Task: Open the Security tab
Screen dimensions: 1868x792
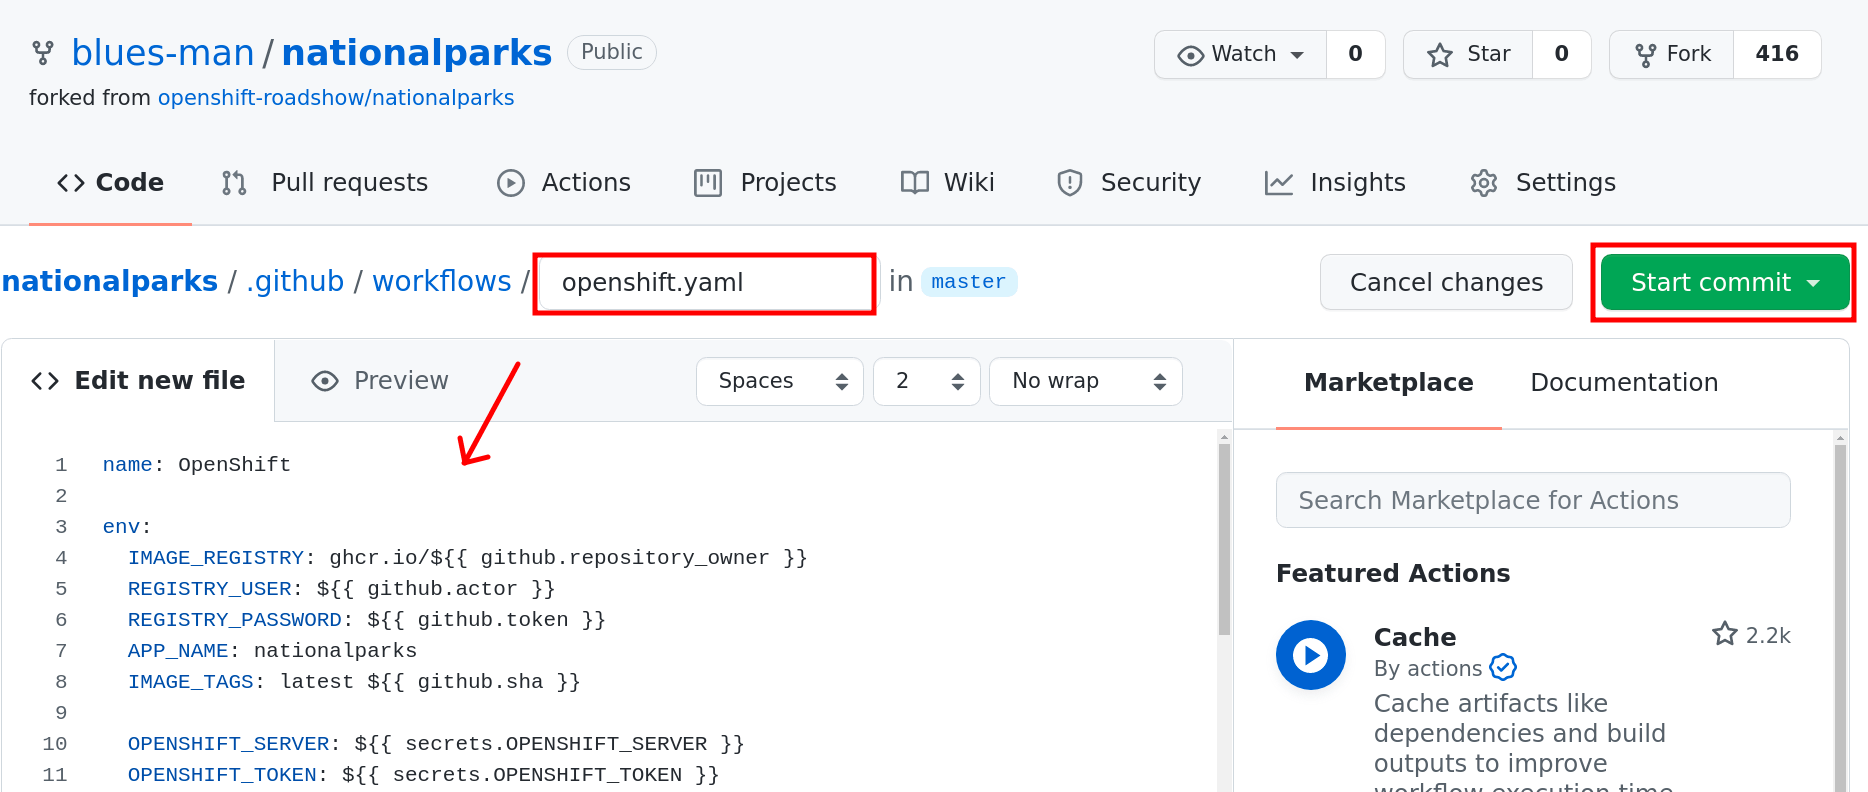Action: 1129,183
